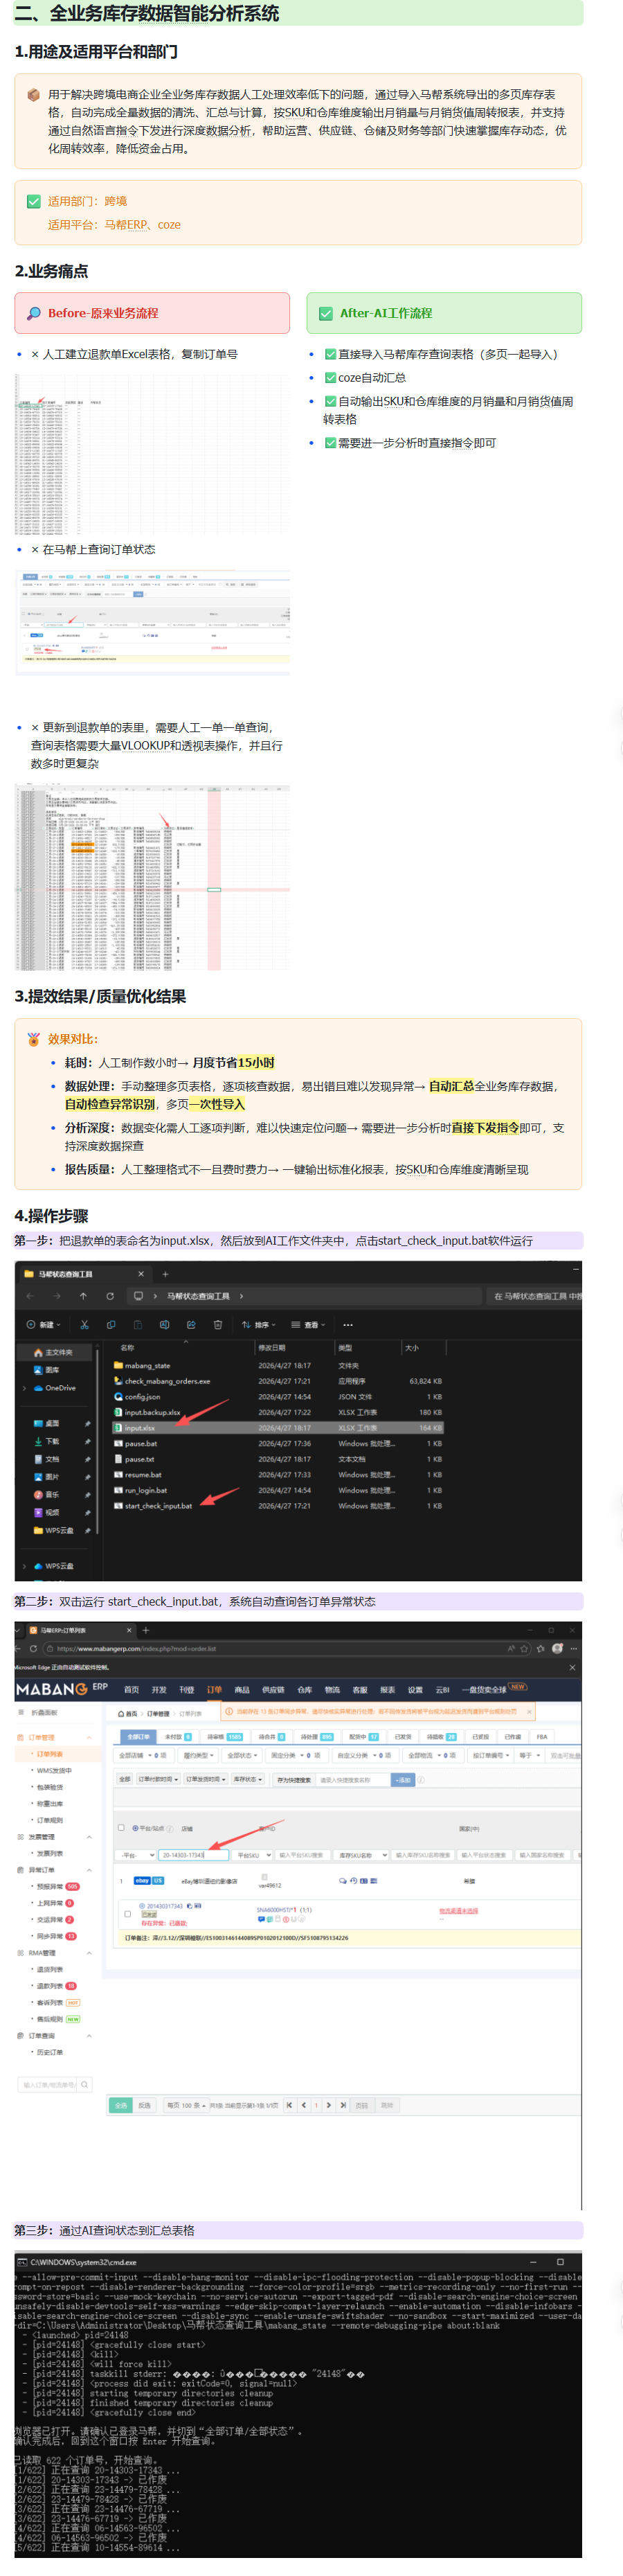
Task: Open the new tab plus icon in Explorer
Action: pos(166,1274)
